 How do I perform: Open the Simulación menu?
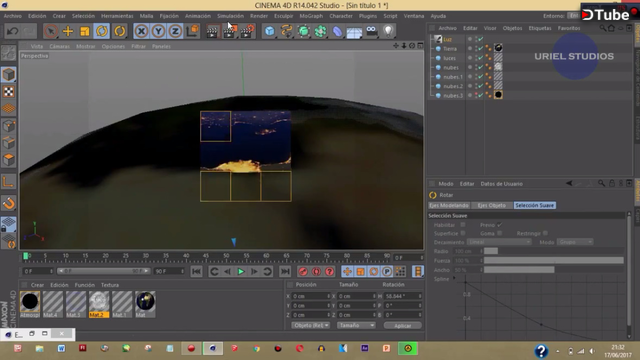(230, 16)
